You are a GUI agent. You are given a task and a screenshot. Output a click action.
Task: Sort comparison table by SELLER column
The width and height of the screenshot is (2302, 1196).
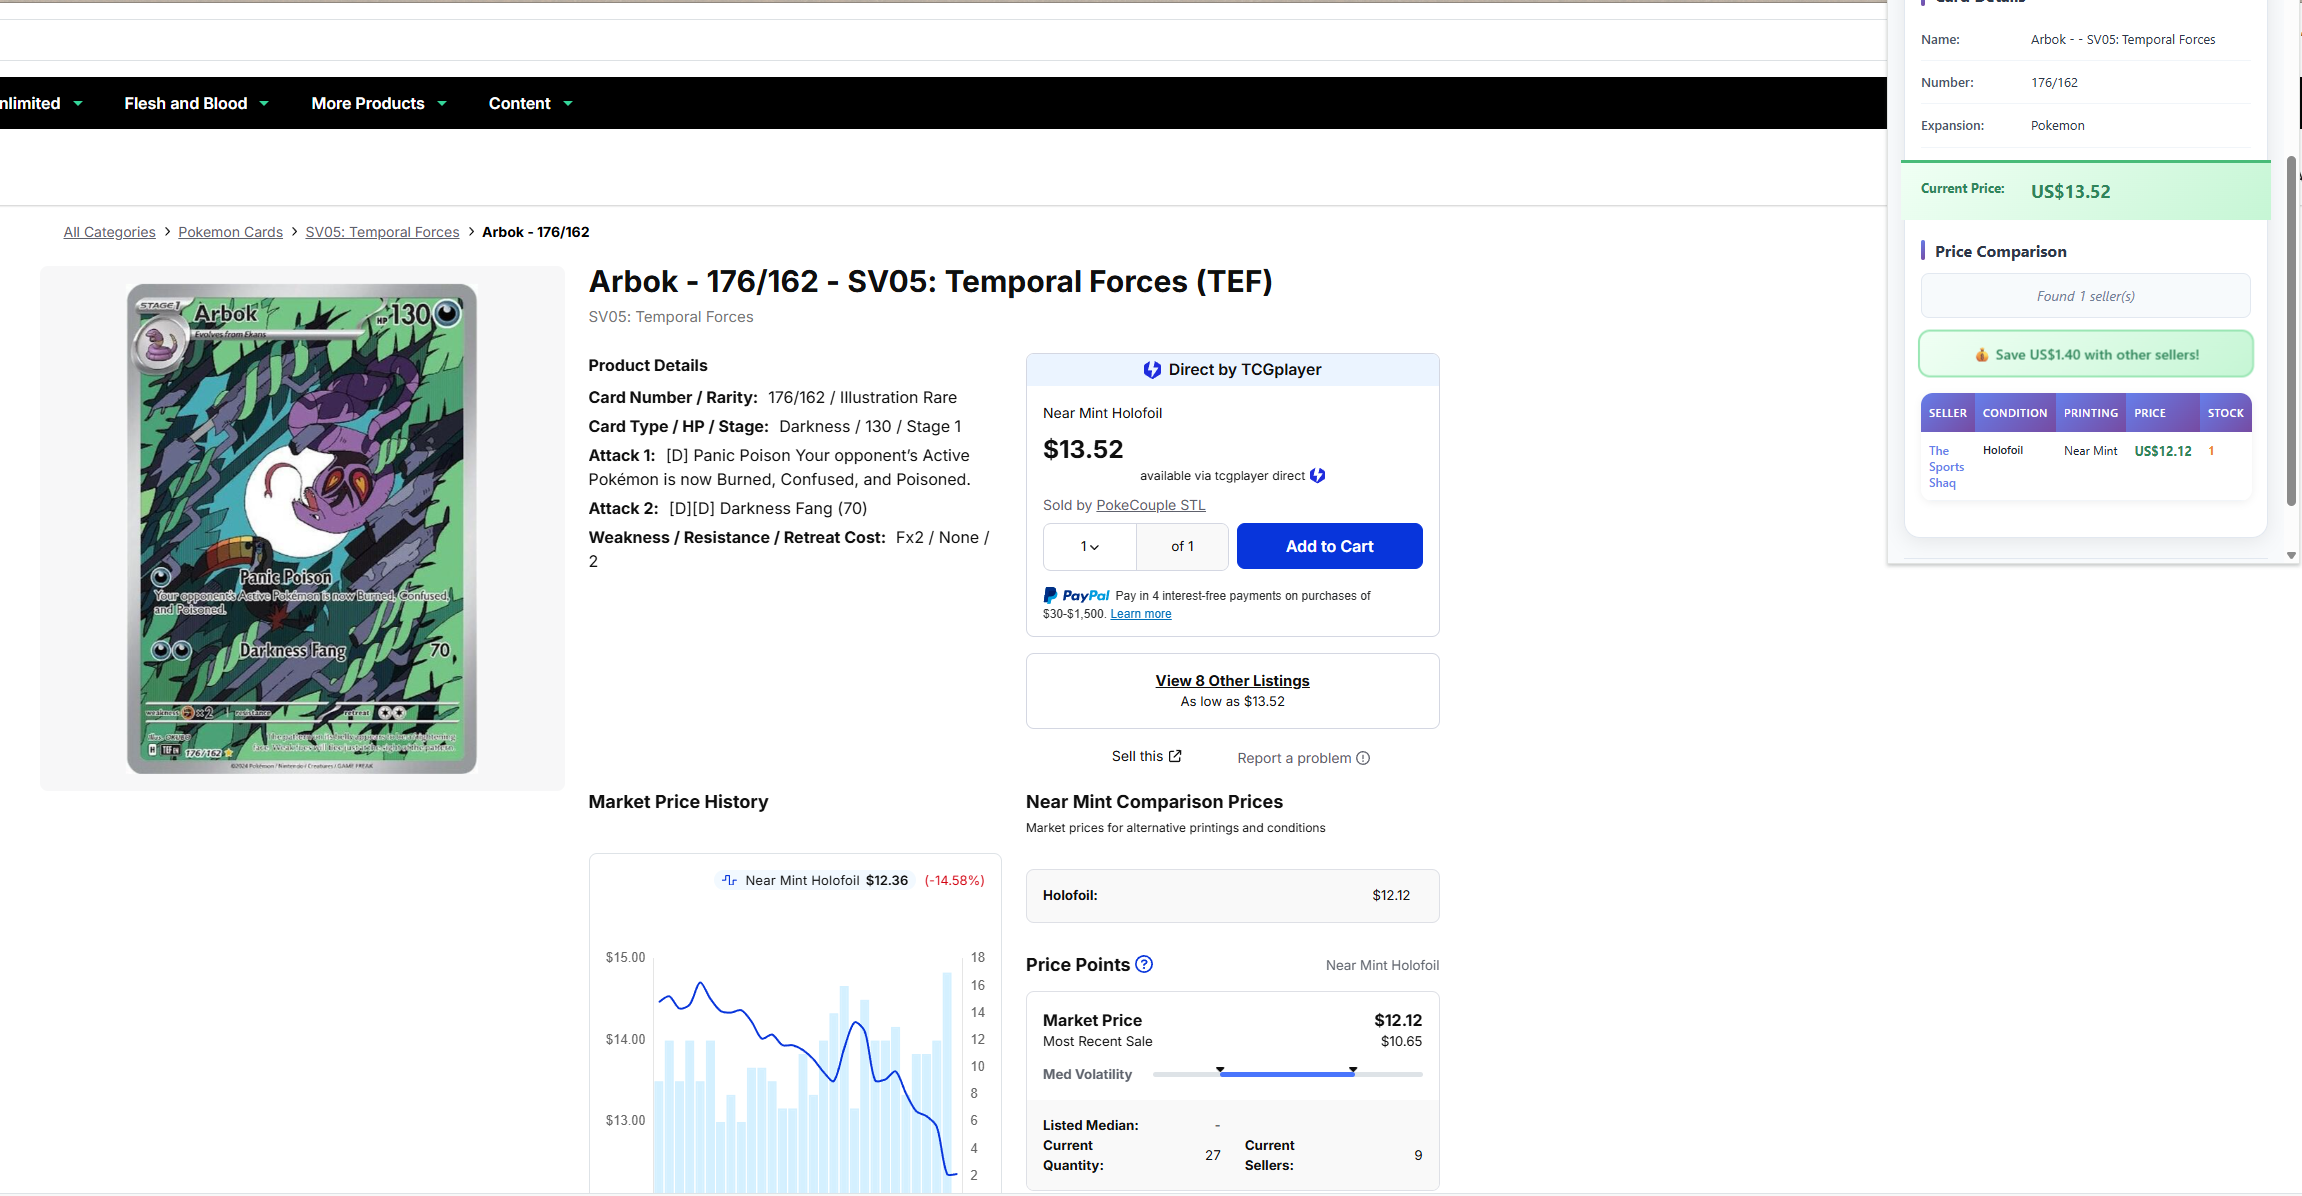tap(1947, 413)
